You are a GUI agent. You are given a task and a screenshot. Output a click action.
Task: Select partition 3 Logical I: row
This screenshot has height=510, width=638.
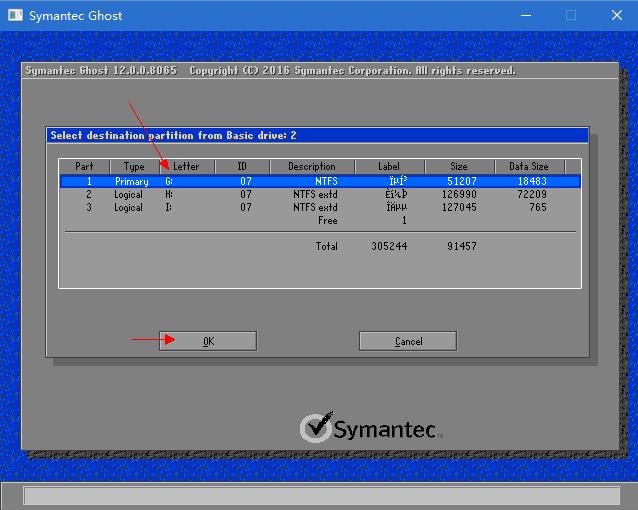pyautogui.click(x=319, y=208)
